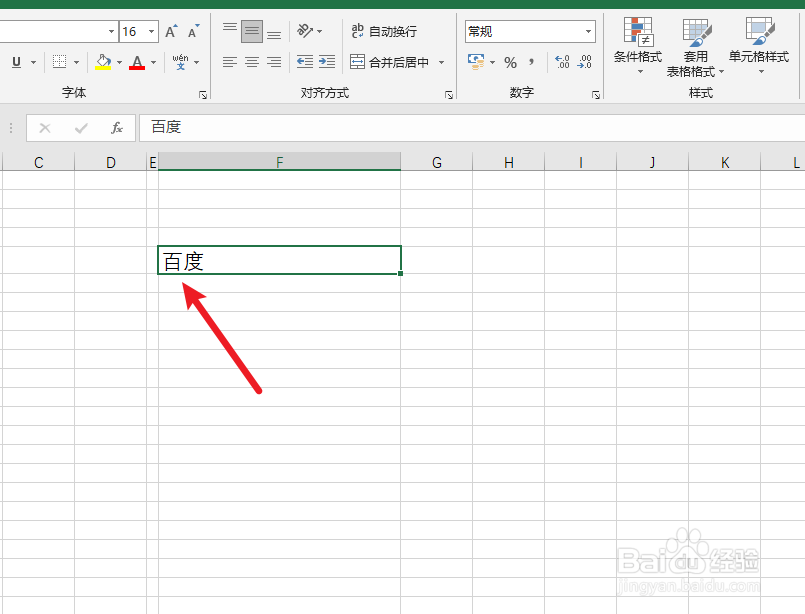
Task: Align text left
Action: [x=229, y=63]
